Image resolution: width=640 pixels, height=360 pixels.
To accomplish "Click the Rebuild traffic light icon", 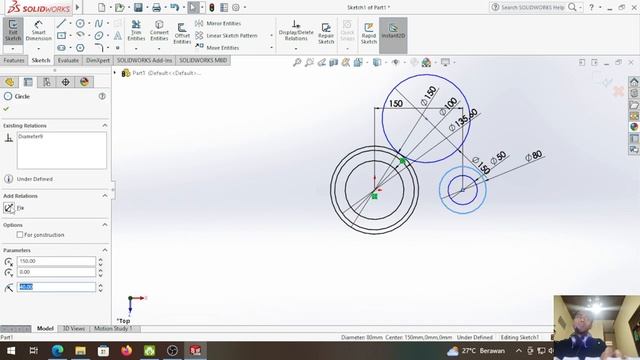I will (211, 7).
